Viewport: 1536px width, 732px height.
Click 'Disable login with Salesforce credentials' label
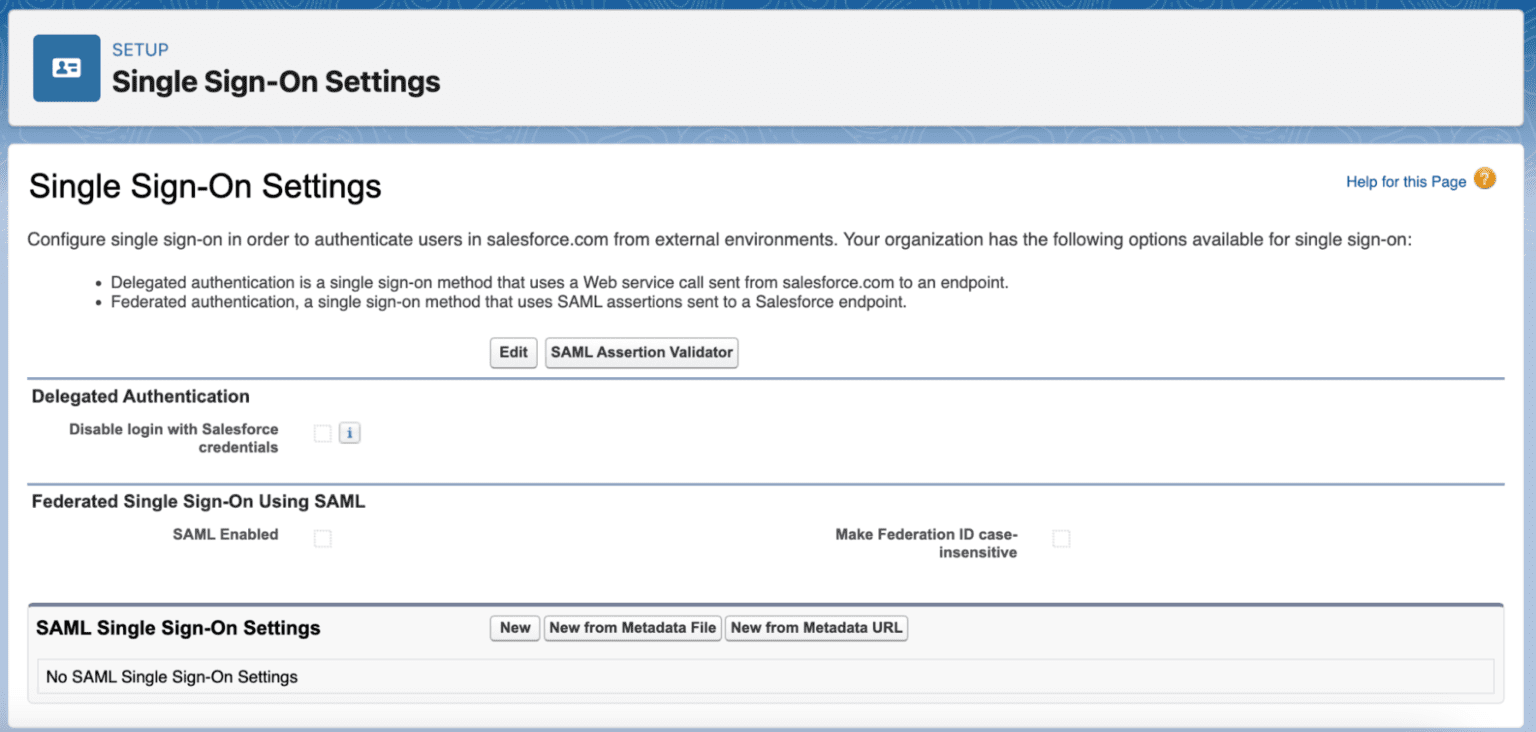coord(174,438)
